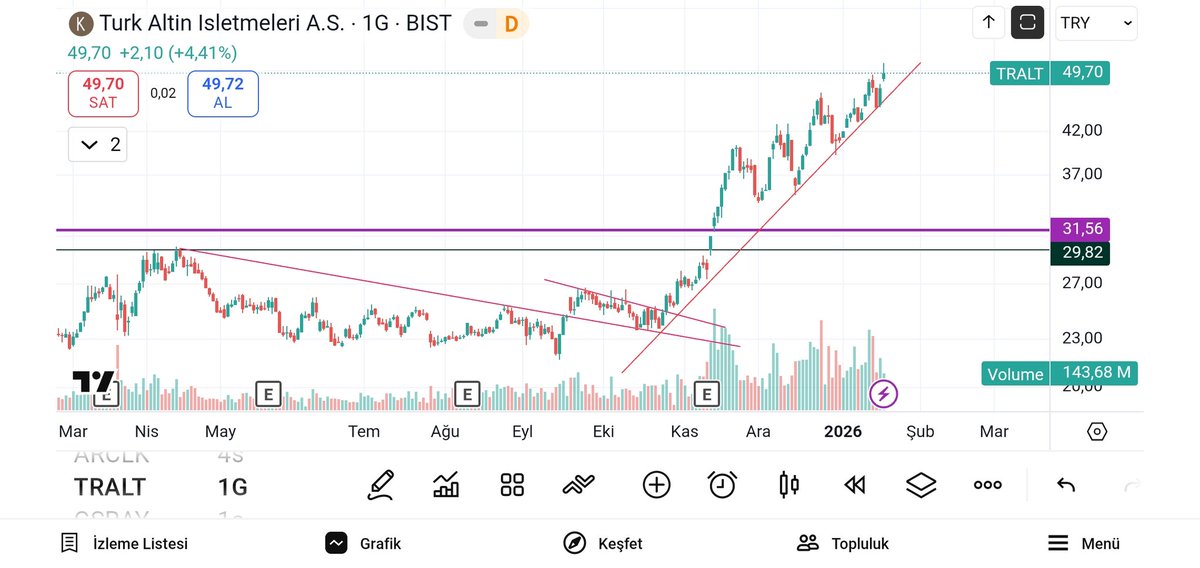Expand the collapsed indicators legend showing 2
The image size is (1200, 568).
98,145
